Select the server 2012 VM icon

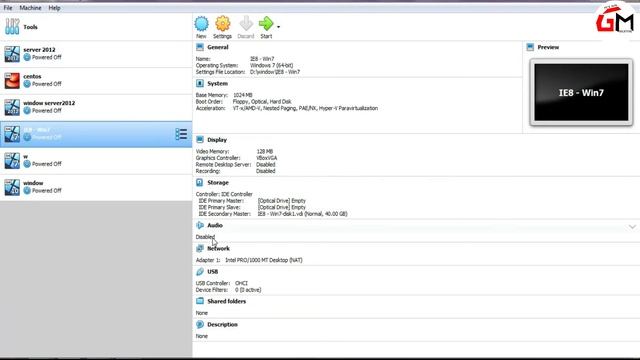click(12, 54)
